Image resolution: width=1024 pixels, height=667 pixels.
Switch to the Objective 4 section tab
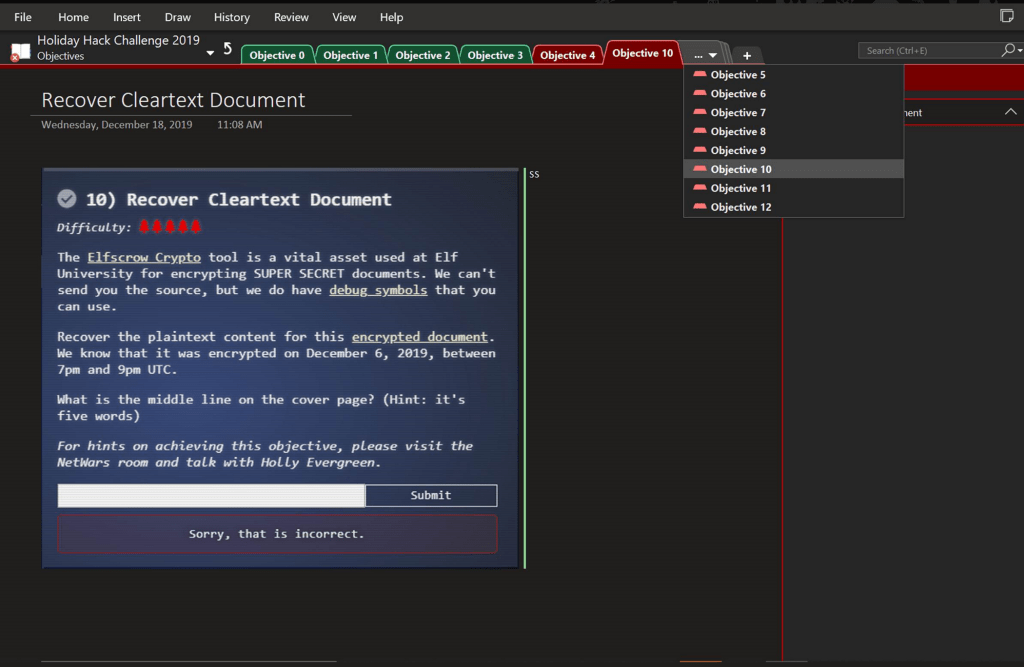point(567,55)
